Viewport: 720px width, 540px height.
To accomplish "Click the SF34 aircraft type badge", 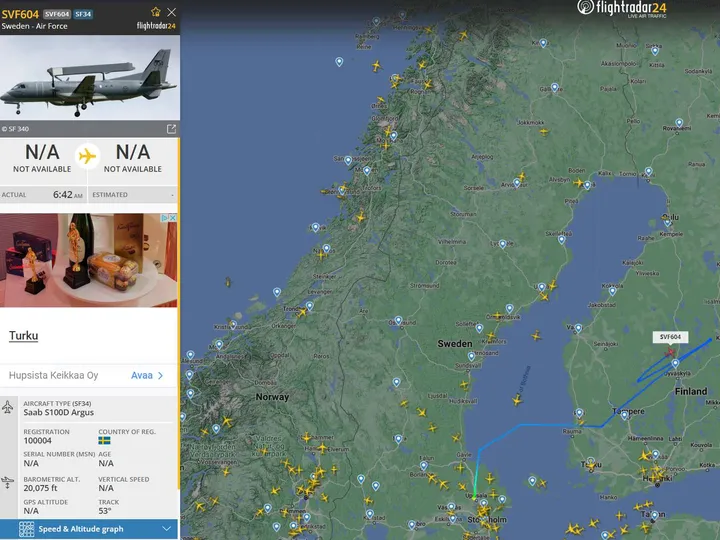I will point(83,14).
